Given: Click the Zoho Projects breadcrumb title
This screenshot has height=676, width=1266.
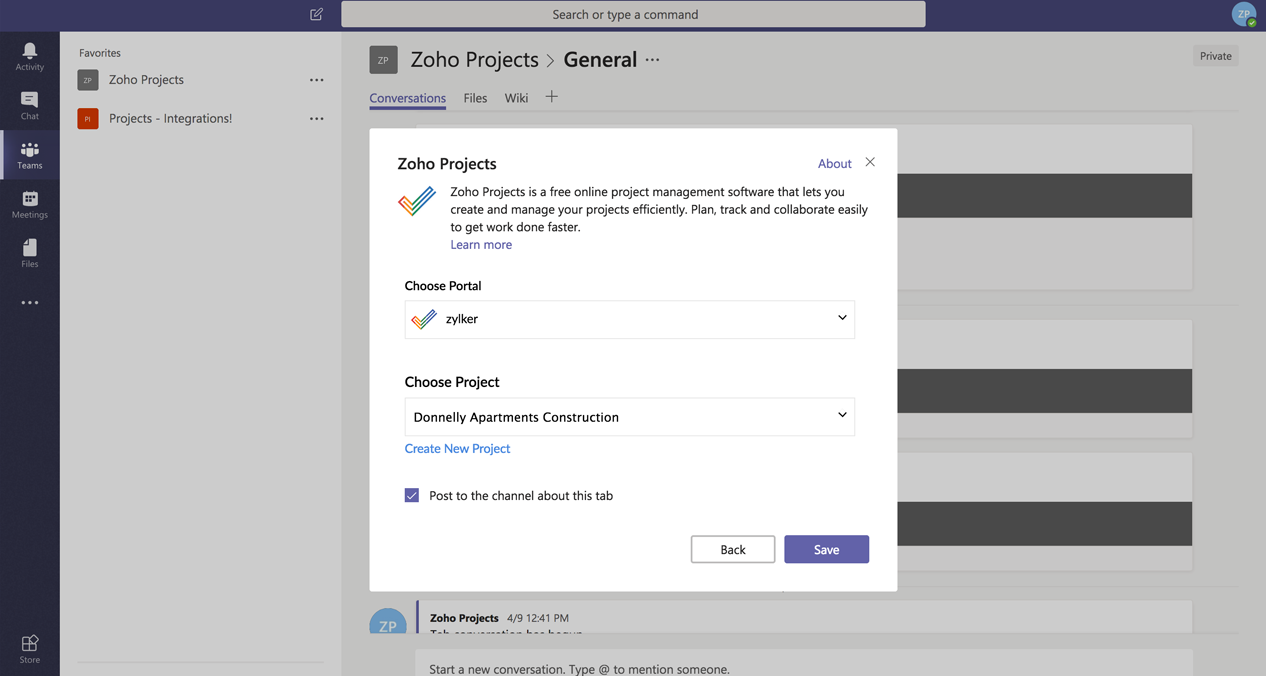Looking at the screenshot, I should point(475,60).
